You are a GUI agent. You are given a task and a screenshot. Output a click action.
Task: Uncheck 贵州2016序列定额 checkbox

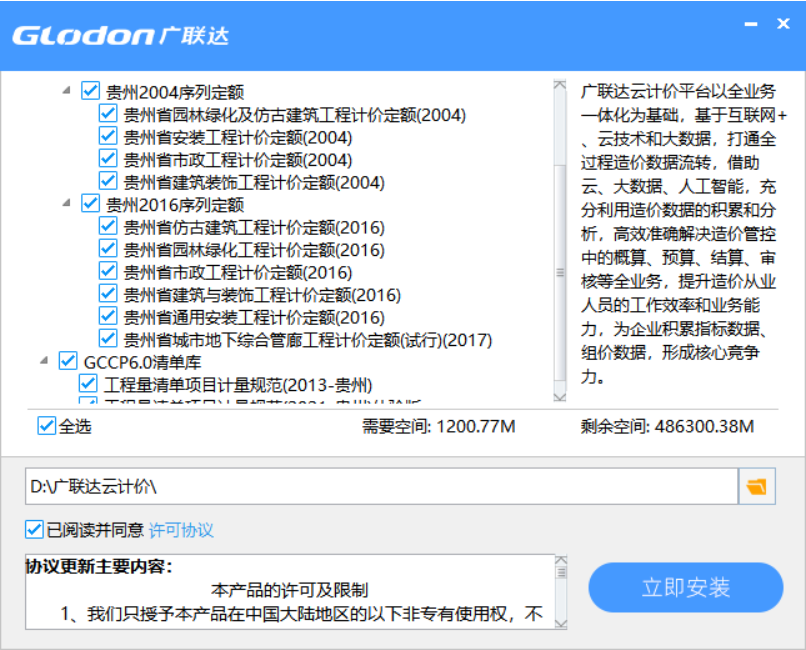[90, 203]
